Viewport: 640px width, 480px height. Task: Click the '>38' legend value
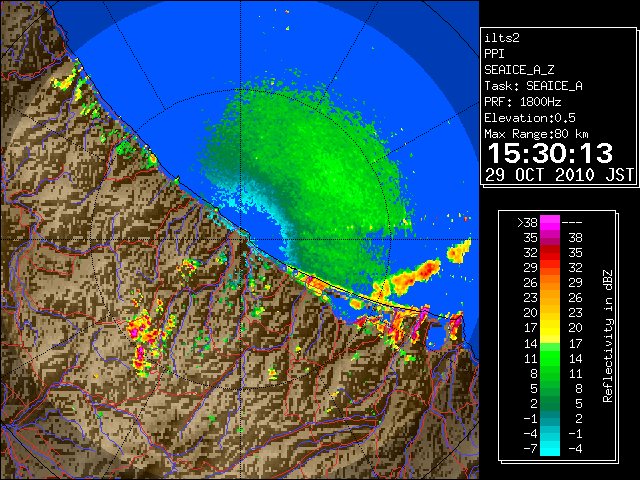point(527,223)
